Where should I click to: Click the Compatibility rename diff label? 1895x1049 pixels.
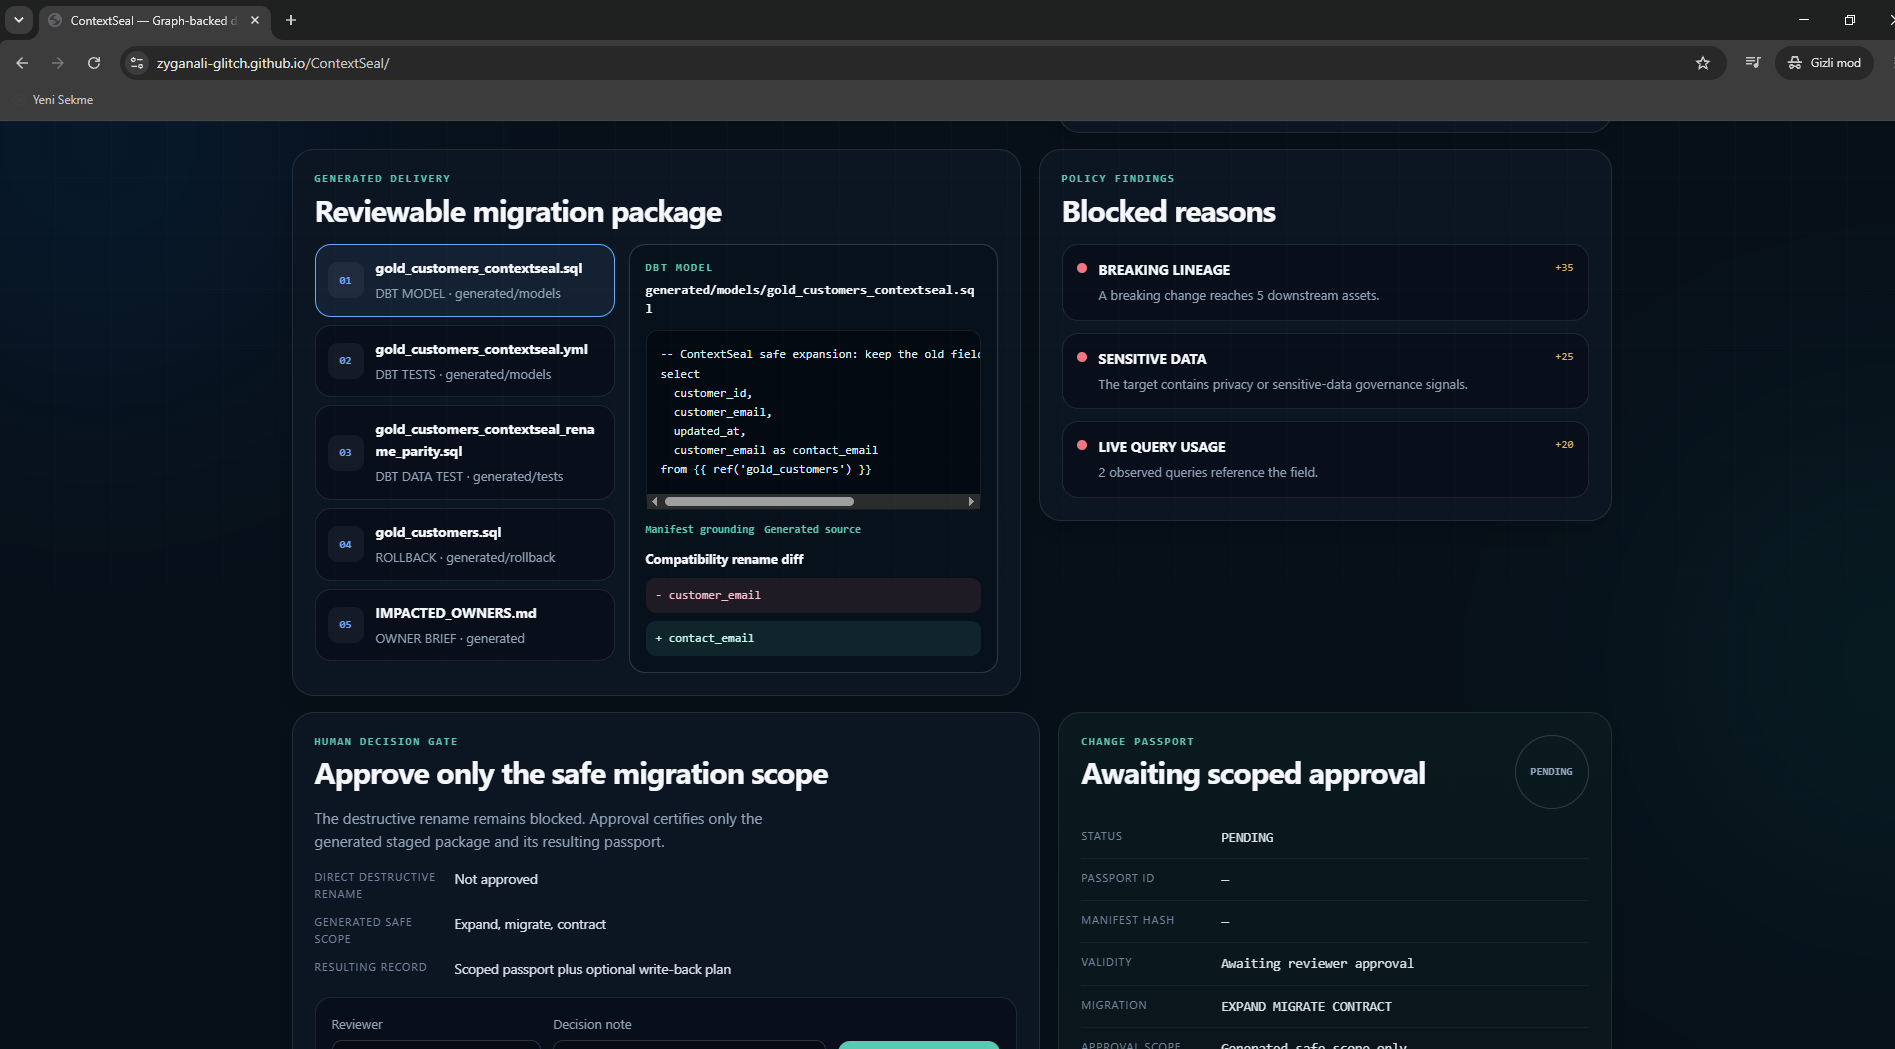pyautogui.click(x=724, y=560)
